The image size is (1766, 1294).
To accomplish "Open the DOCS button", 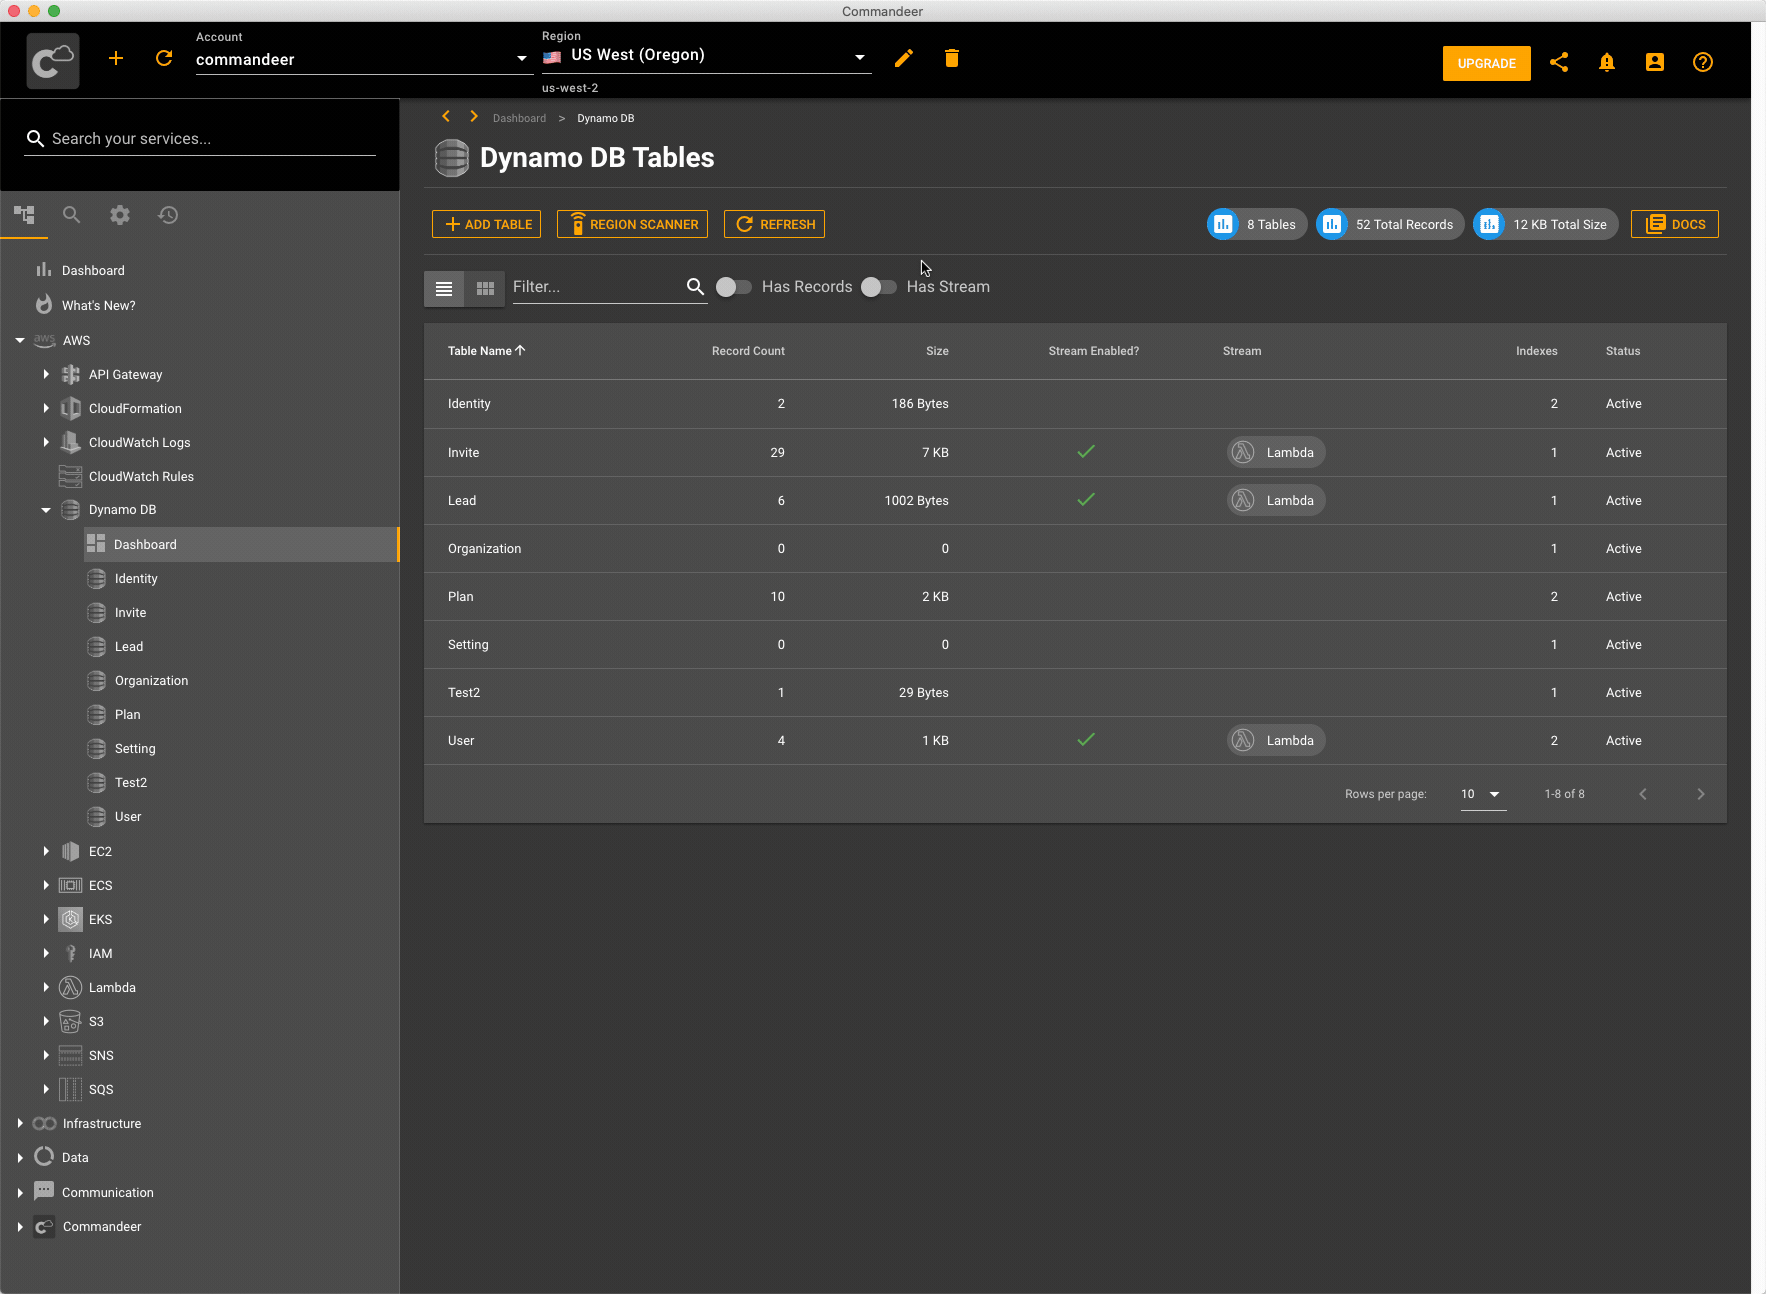I will point(1675,224).
